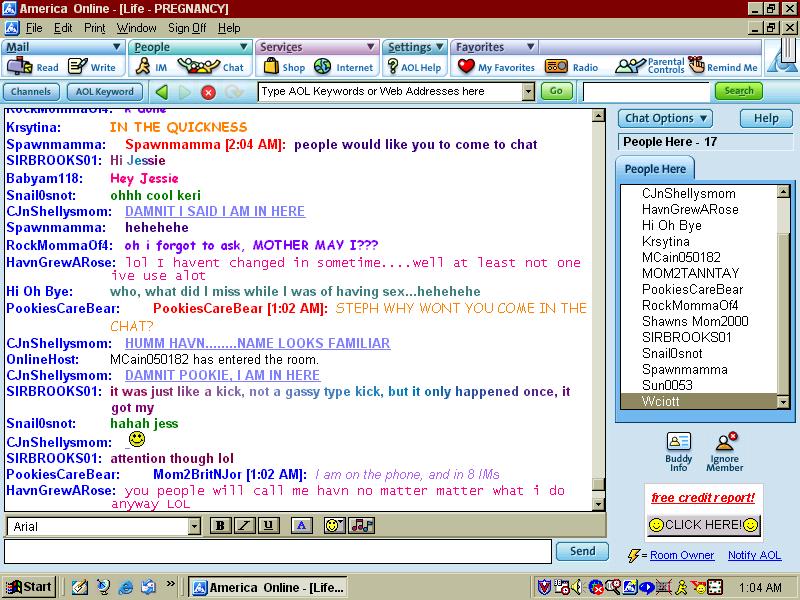This screenshot has height=600, width=800.
Task: Click HUMM HAVN NAME LOOKS FAMILIAR link
Action: (258, 343)
